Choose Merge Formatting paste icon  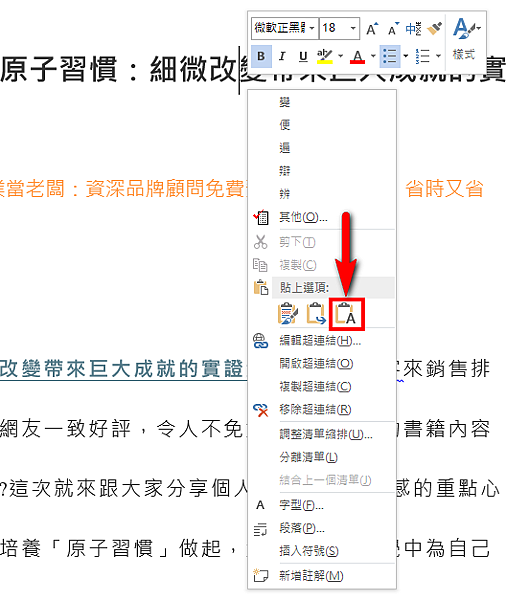316,314
